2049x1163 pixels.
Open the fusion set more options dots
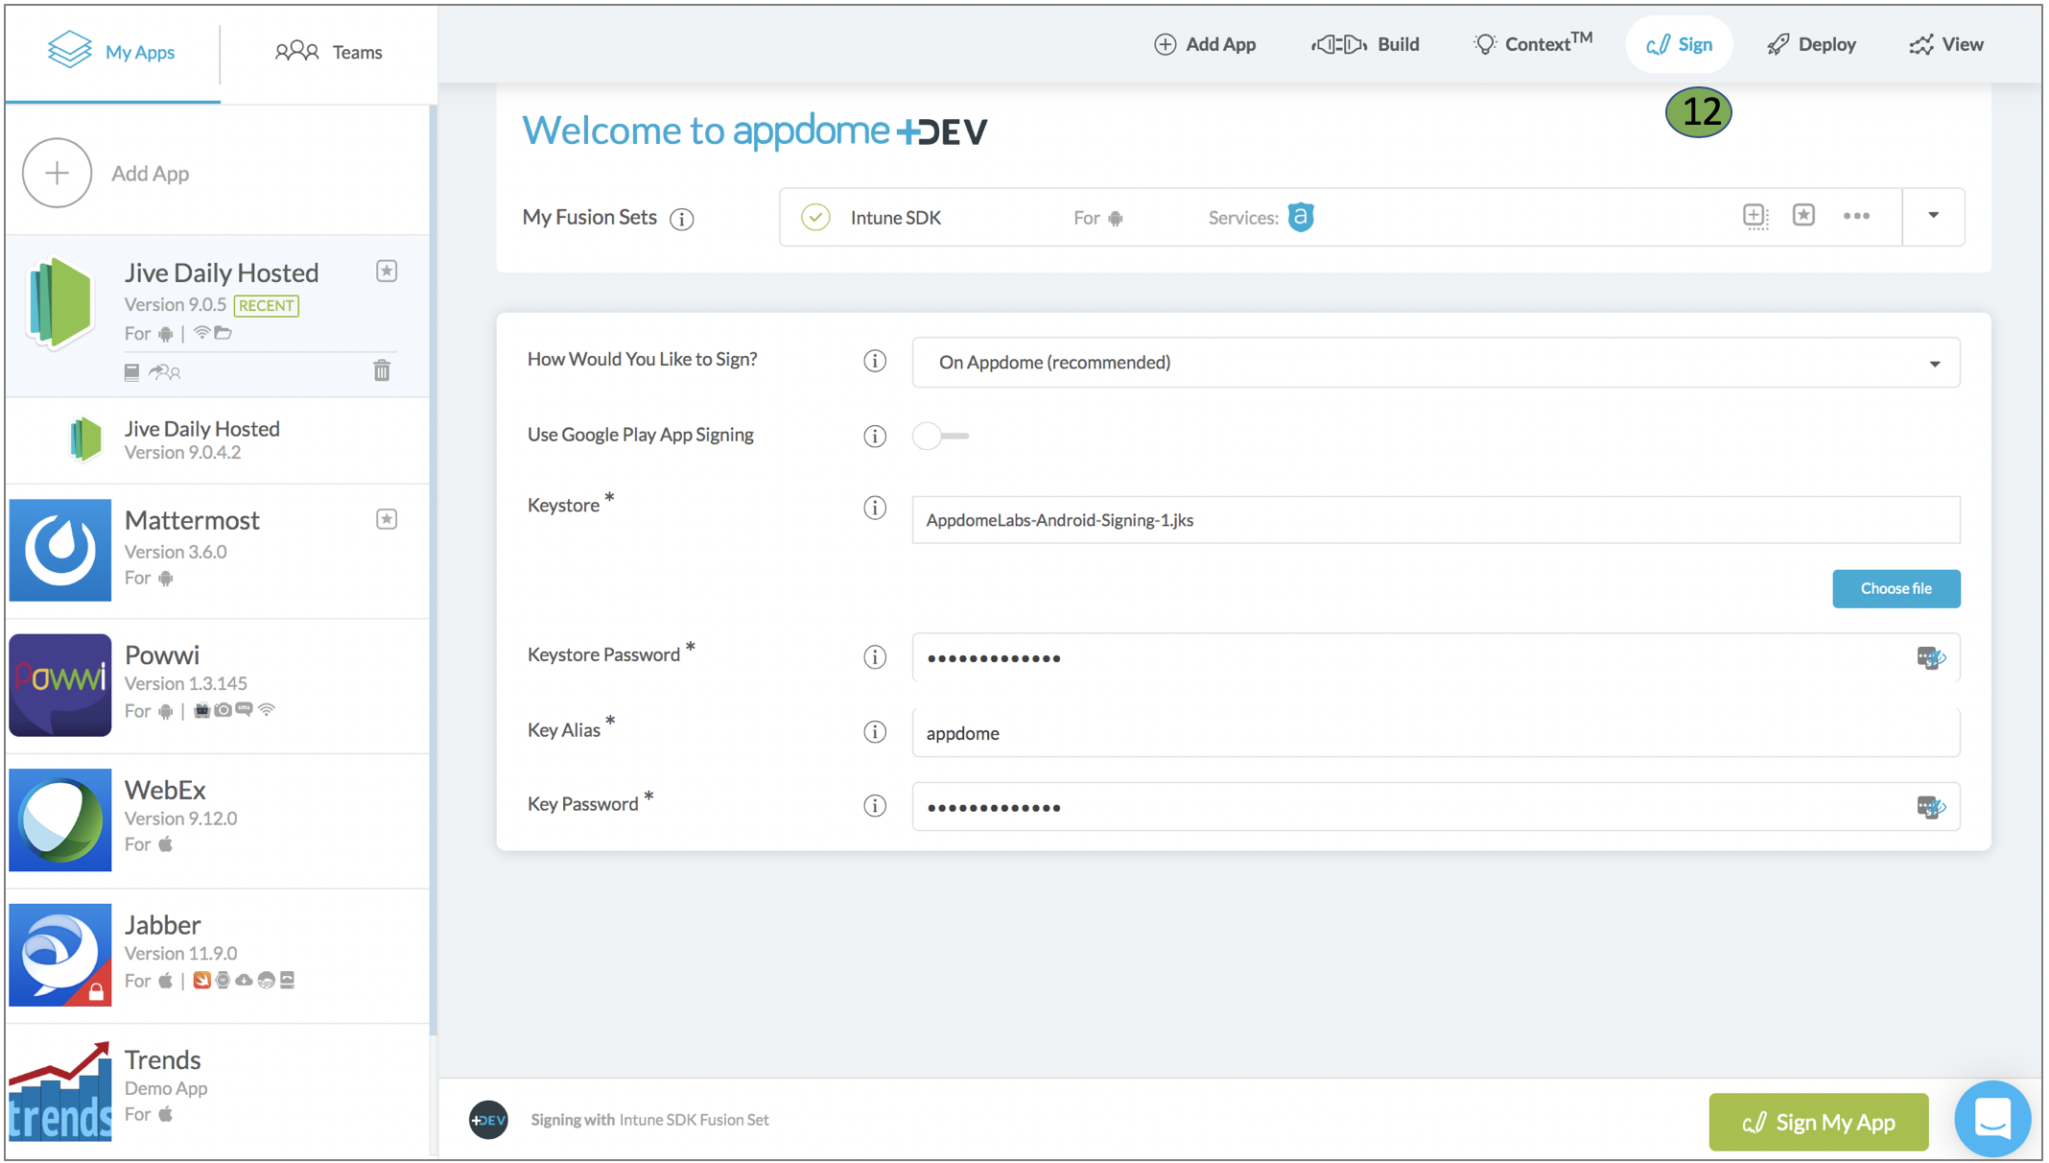pos(1857,216)
